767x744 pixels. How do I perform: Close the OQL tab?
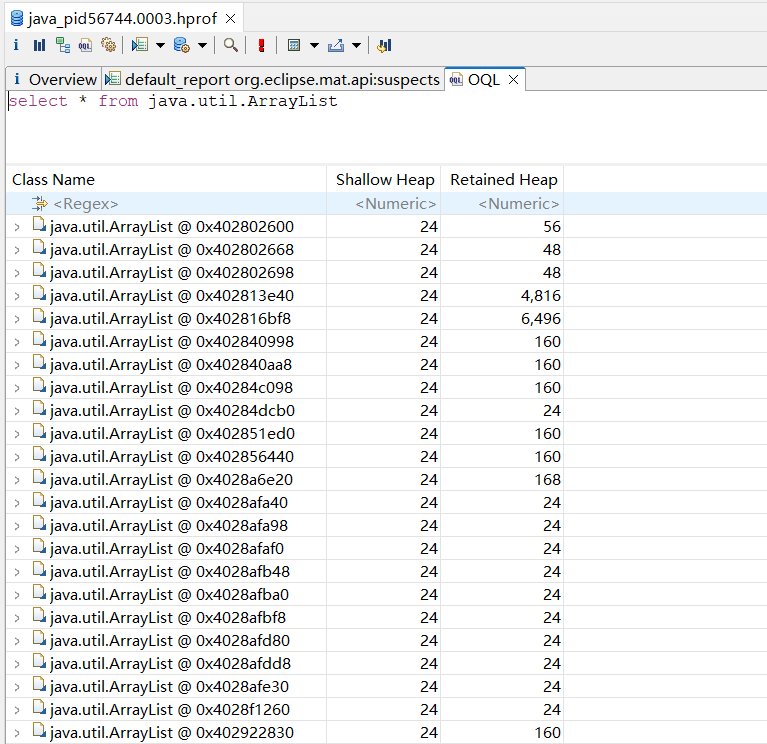coord(514,79)
